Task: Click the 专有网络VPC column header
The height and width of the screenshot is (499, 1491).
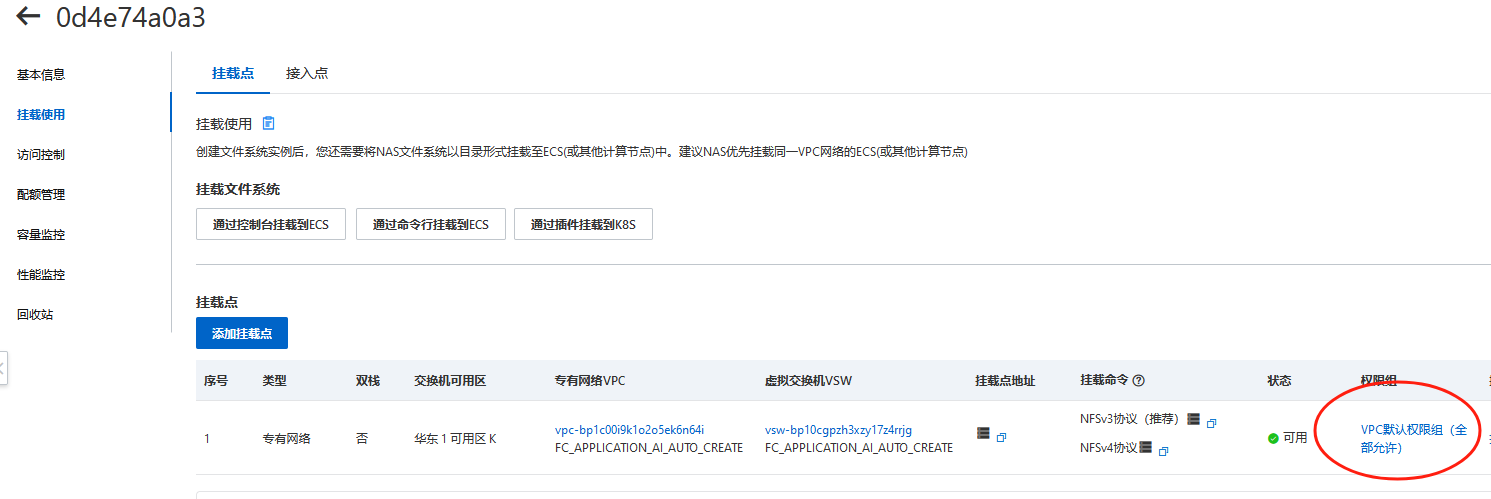Action: pos(590,381)
